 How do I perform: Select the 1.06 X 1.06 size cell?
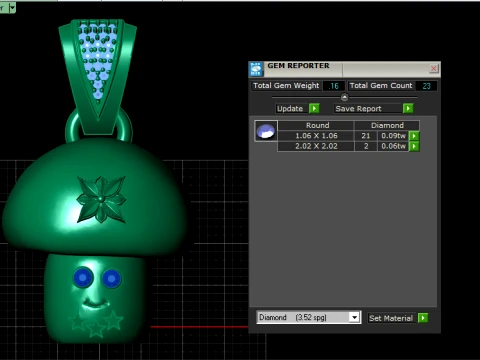pos(316,136)
